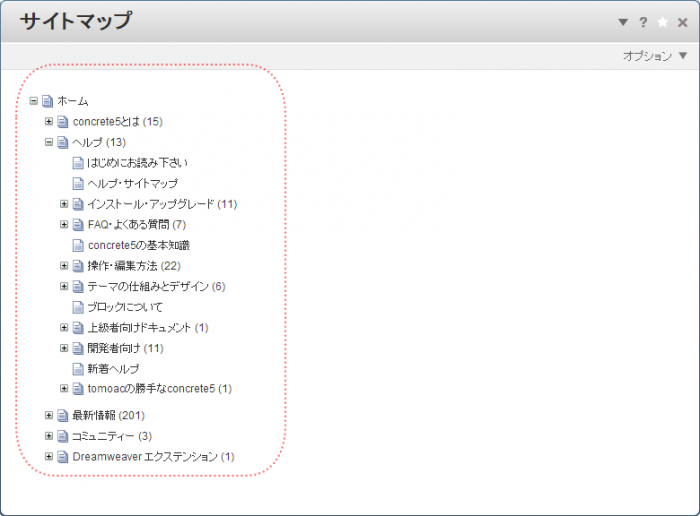700x516 pixels.
Task: Click page icon beside はじめにお読み下さい
Action: coord(78,162)
